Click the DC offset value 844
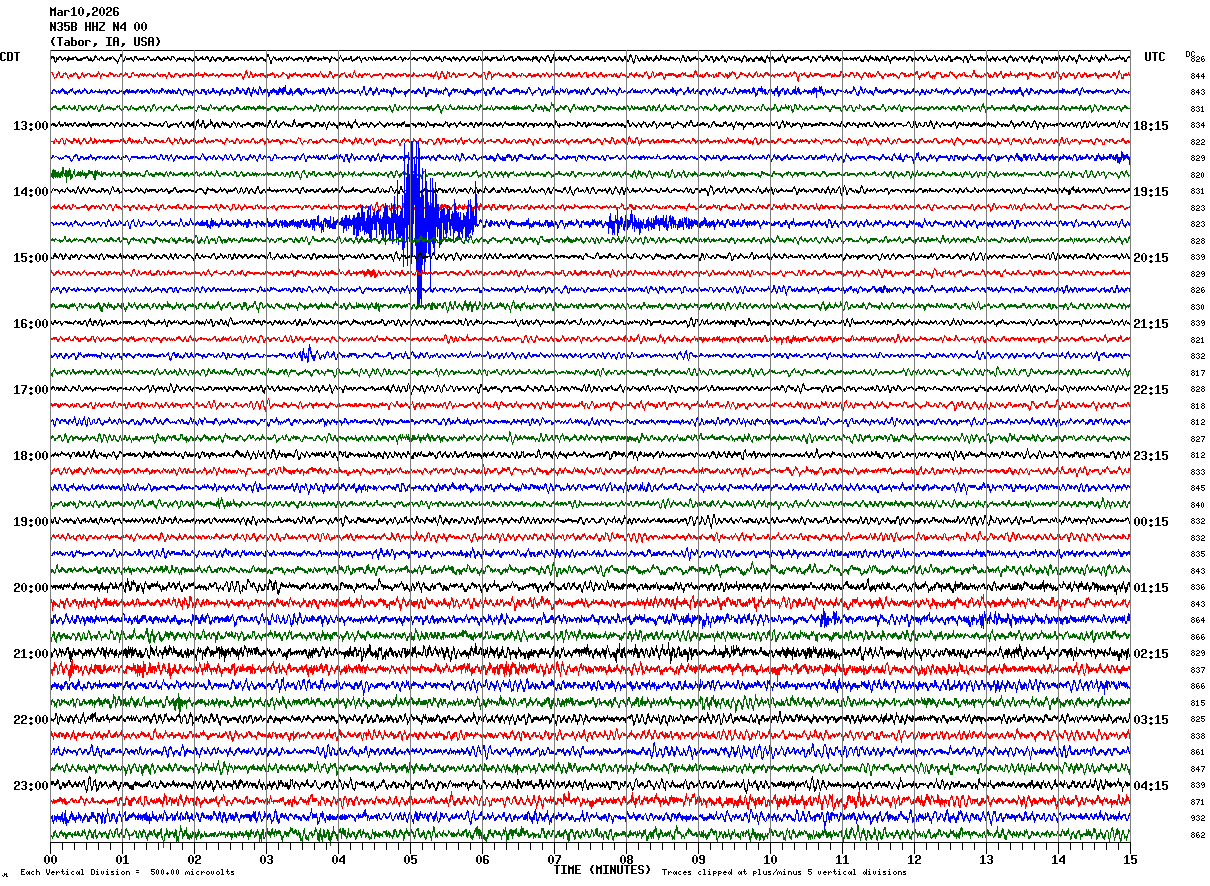The height and width of the screenshot is (886, 1210). pyautogui.click(x=1197, y=76)
